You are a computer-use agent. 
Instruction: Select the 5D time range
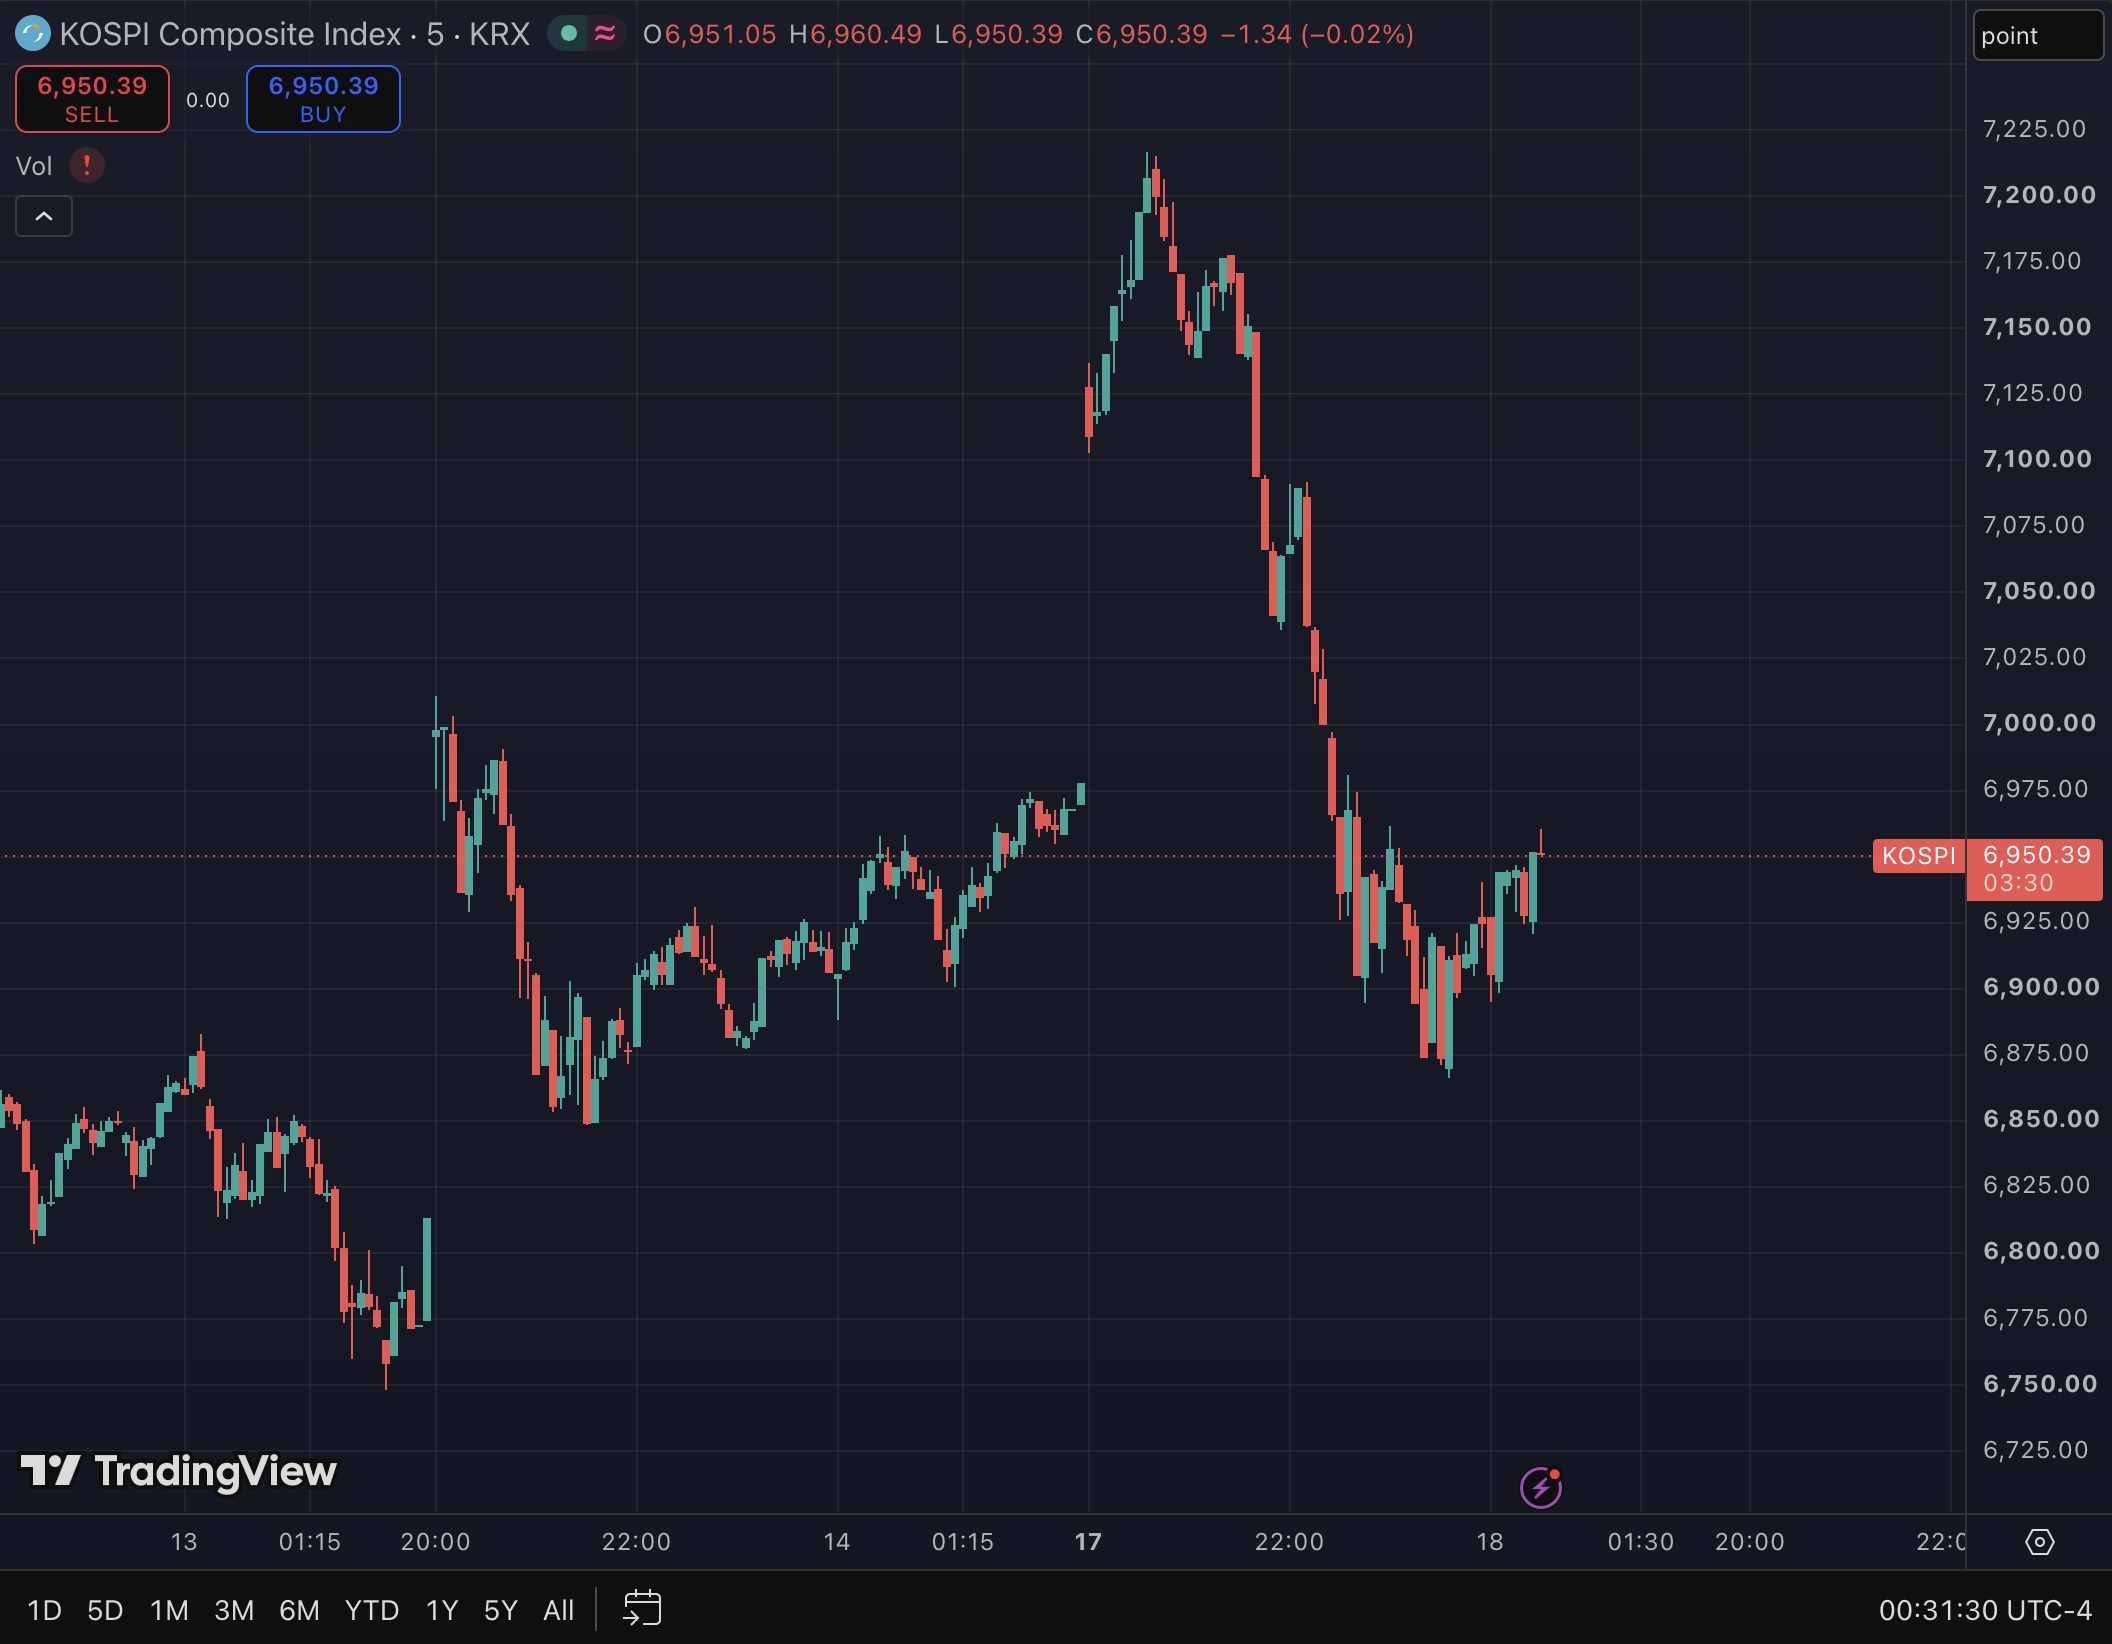coord(105,1610)
